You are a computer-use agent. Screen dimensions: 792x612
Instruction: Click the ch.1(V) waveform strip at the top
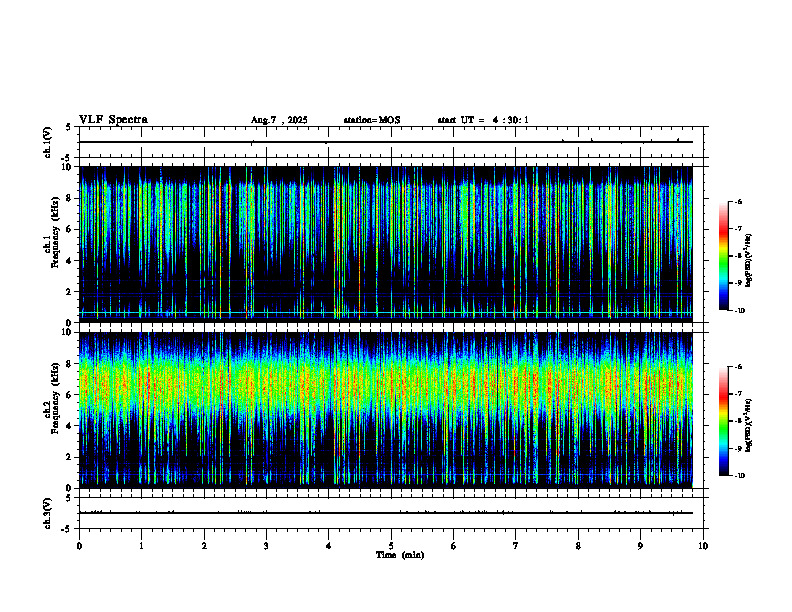click(391, 142)
